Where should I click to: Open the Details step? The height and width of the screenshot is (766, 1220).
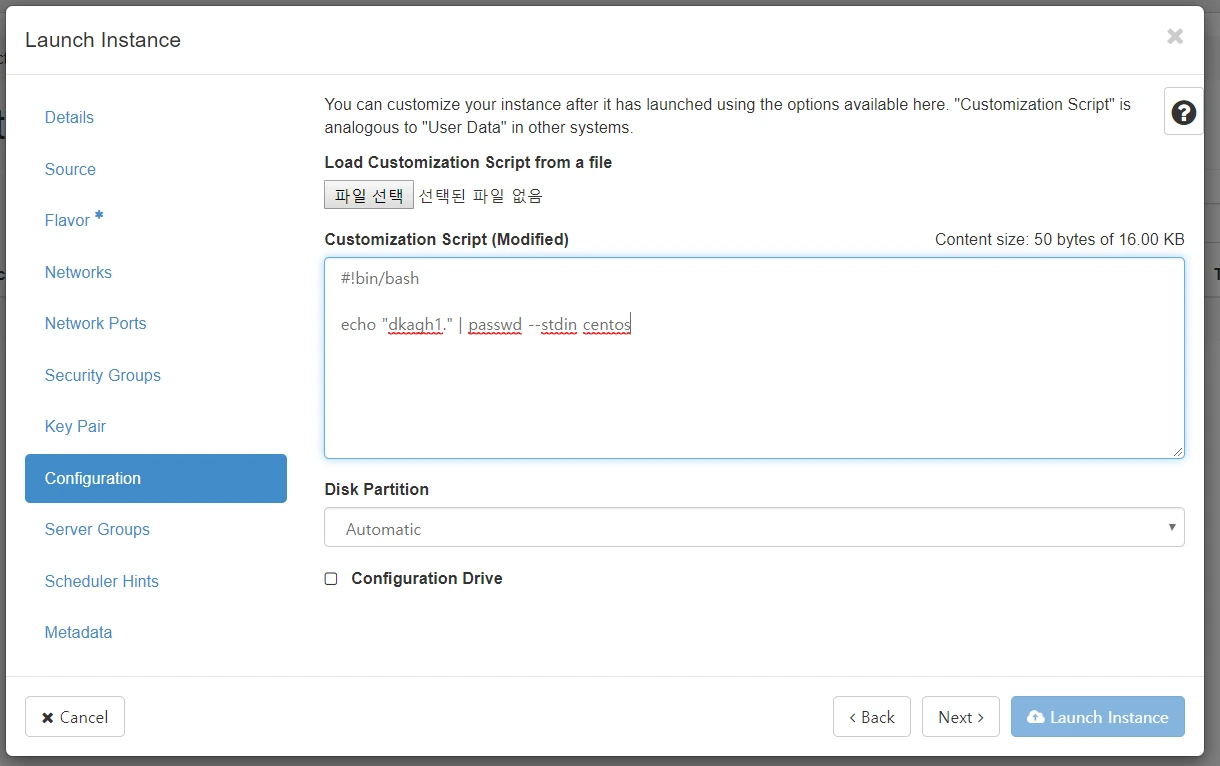pyautogui.click(x=69, y=117)
